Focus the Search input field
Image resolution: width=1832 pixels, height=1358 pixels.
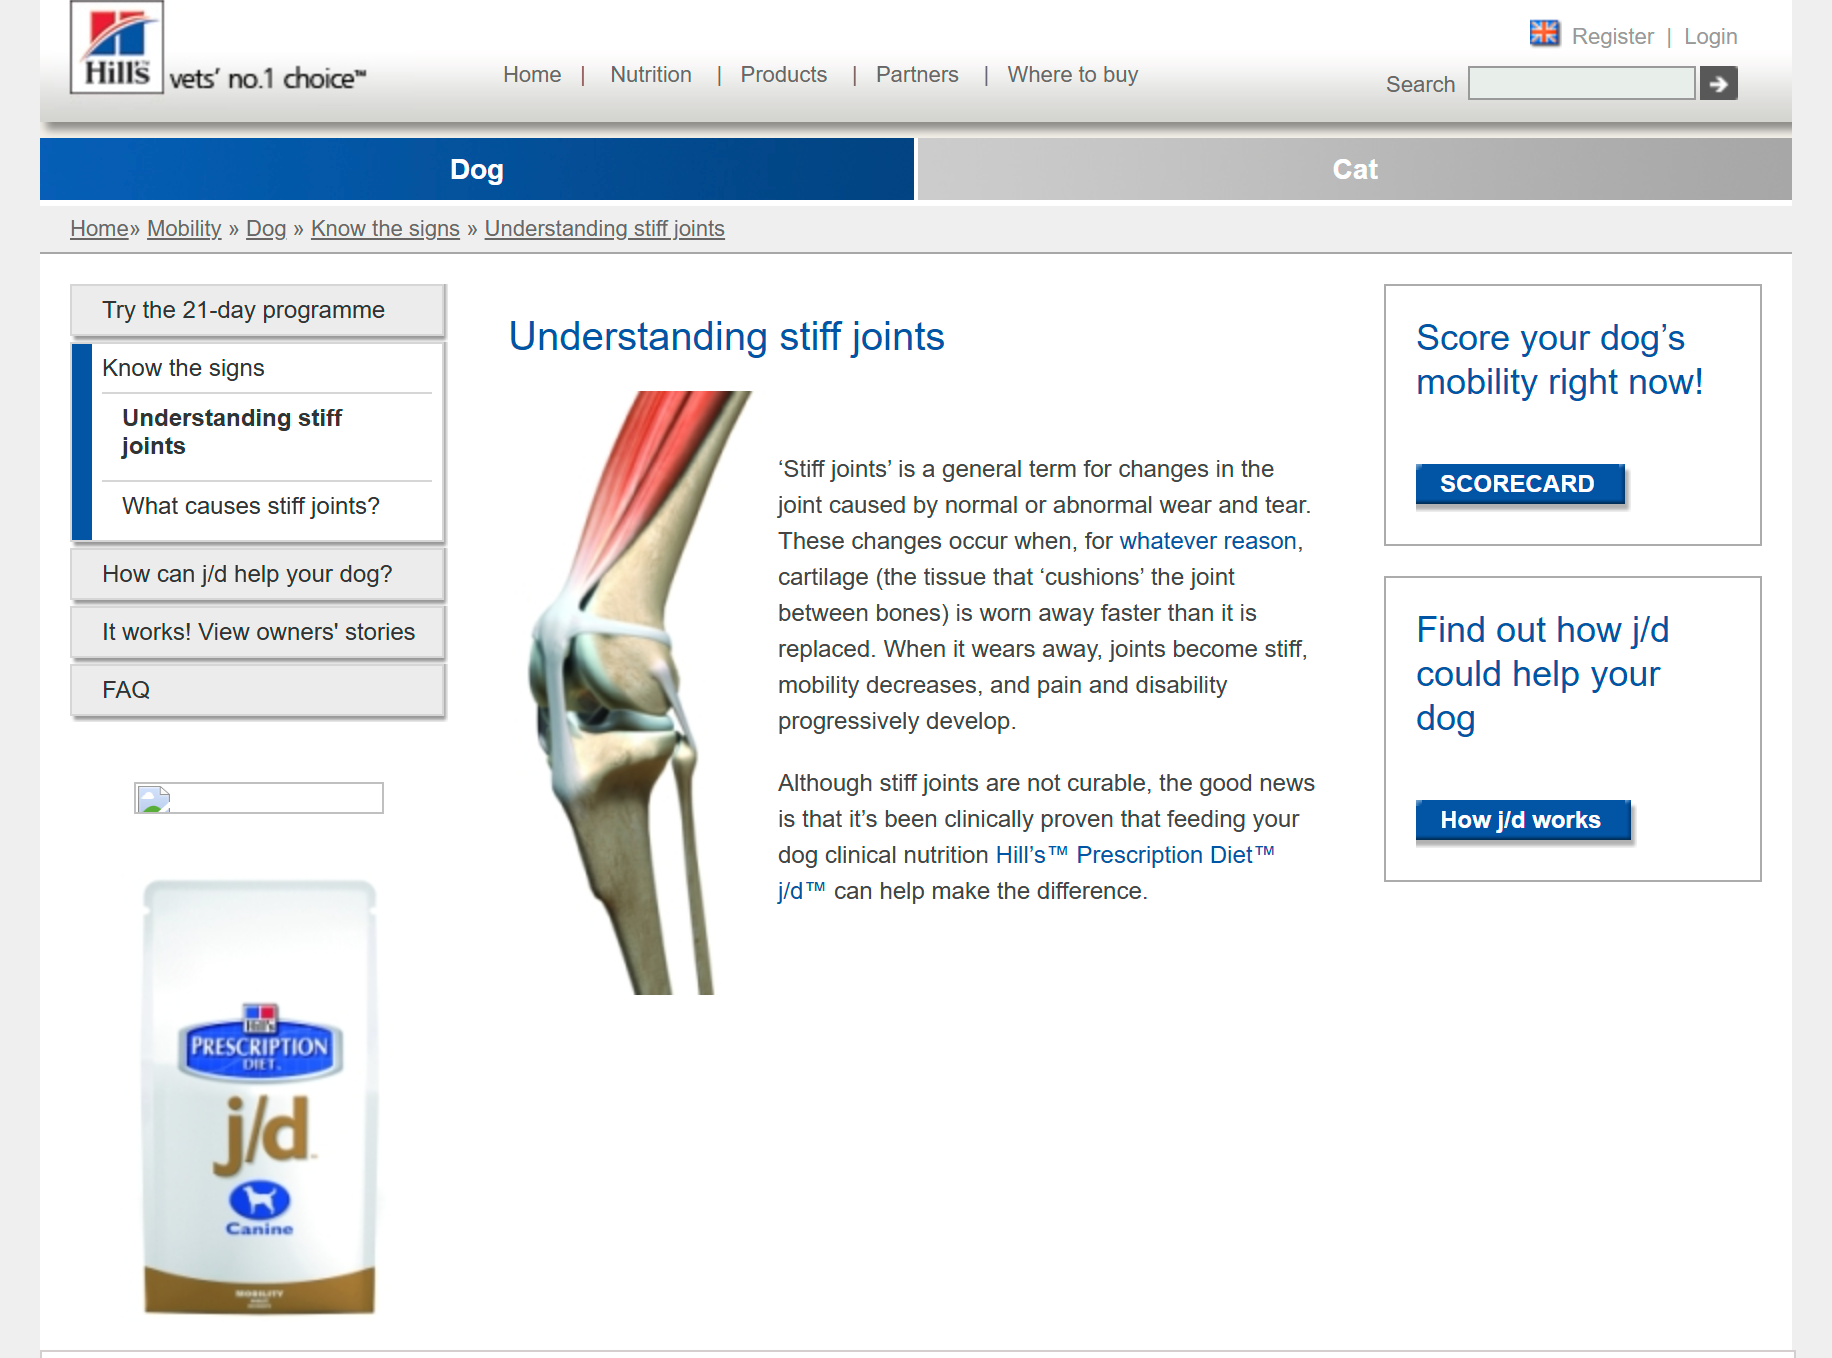(x=1581, y=83)
